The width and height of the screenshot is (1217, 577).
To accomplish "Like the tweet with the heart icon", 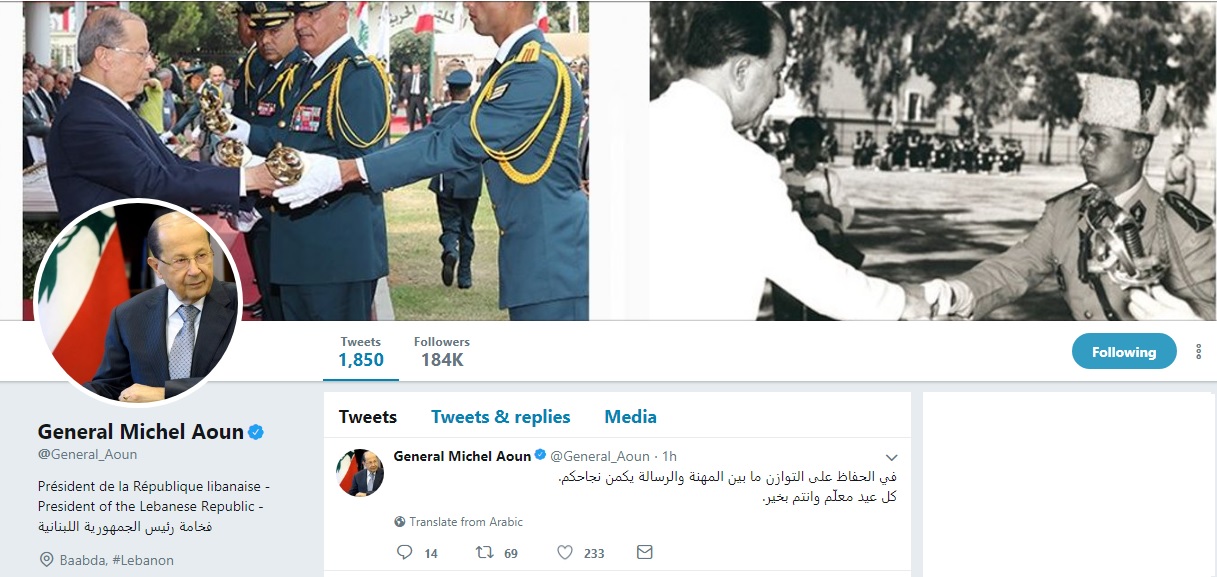I will click(x=564, y=552).
